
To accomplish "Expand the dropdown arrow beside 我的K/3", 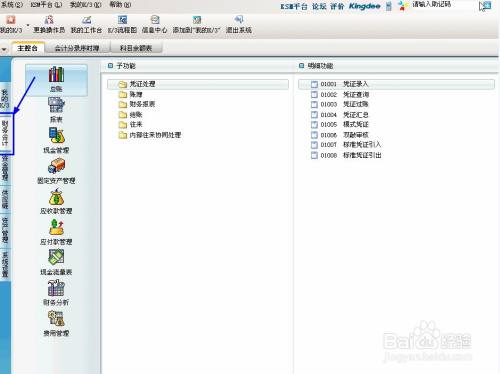I will (28, 25).
